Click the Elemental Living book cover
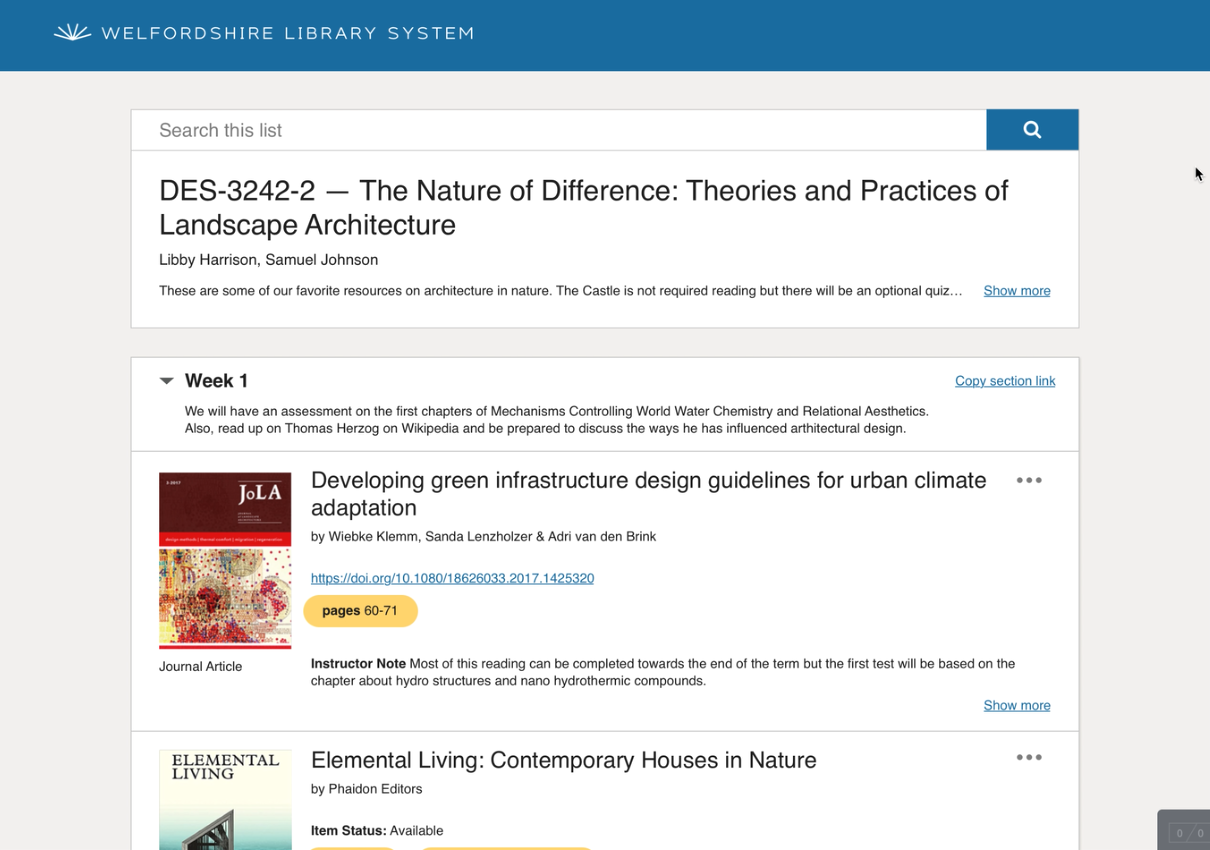The width and height of the screenshot is (1210, 850). [x=225, y=800]
